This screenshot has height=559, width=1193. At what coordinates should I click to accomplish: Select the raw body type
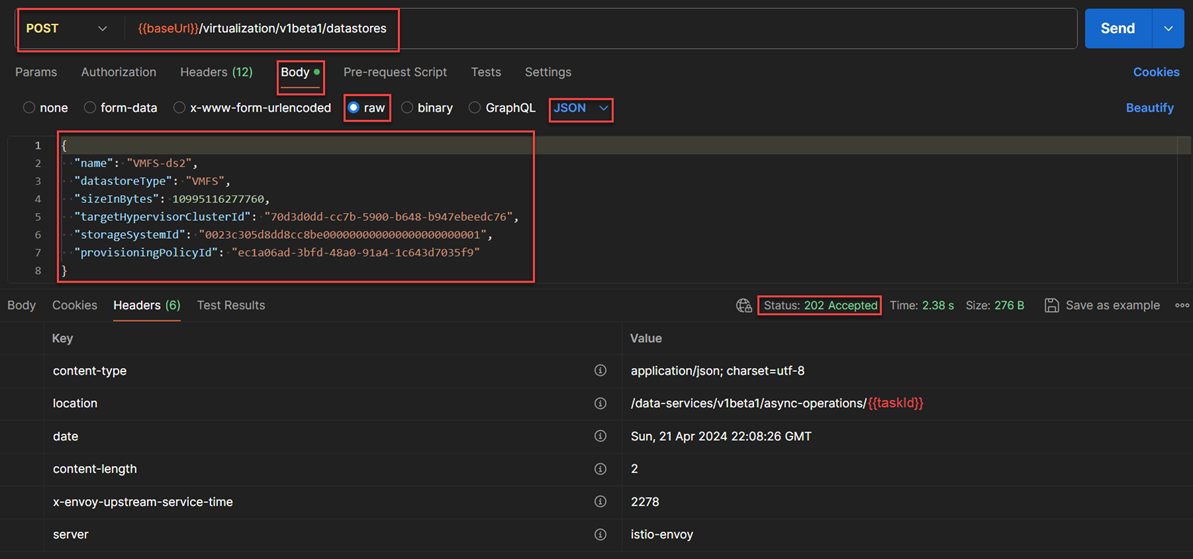click(353, 108)
